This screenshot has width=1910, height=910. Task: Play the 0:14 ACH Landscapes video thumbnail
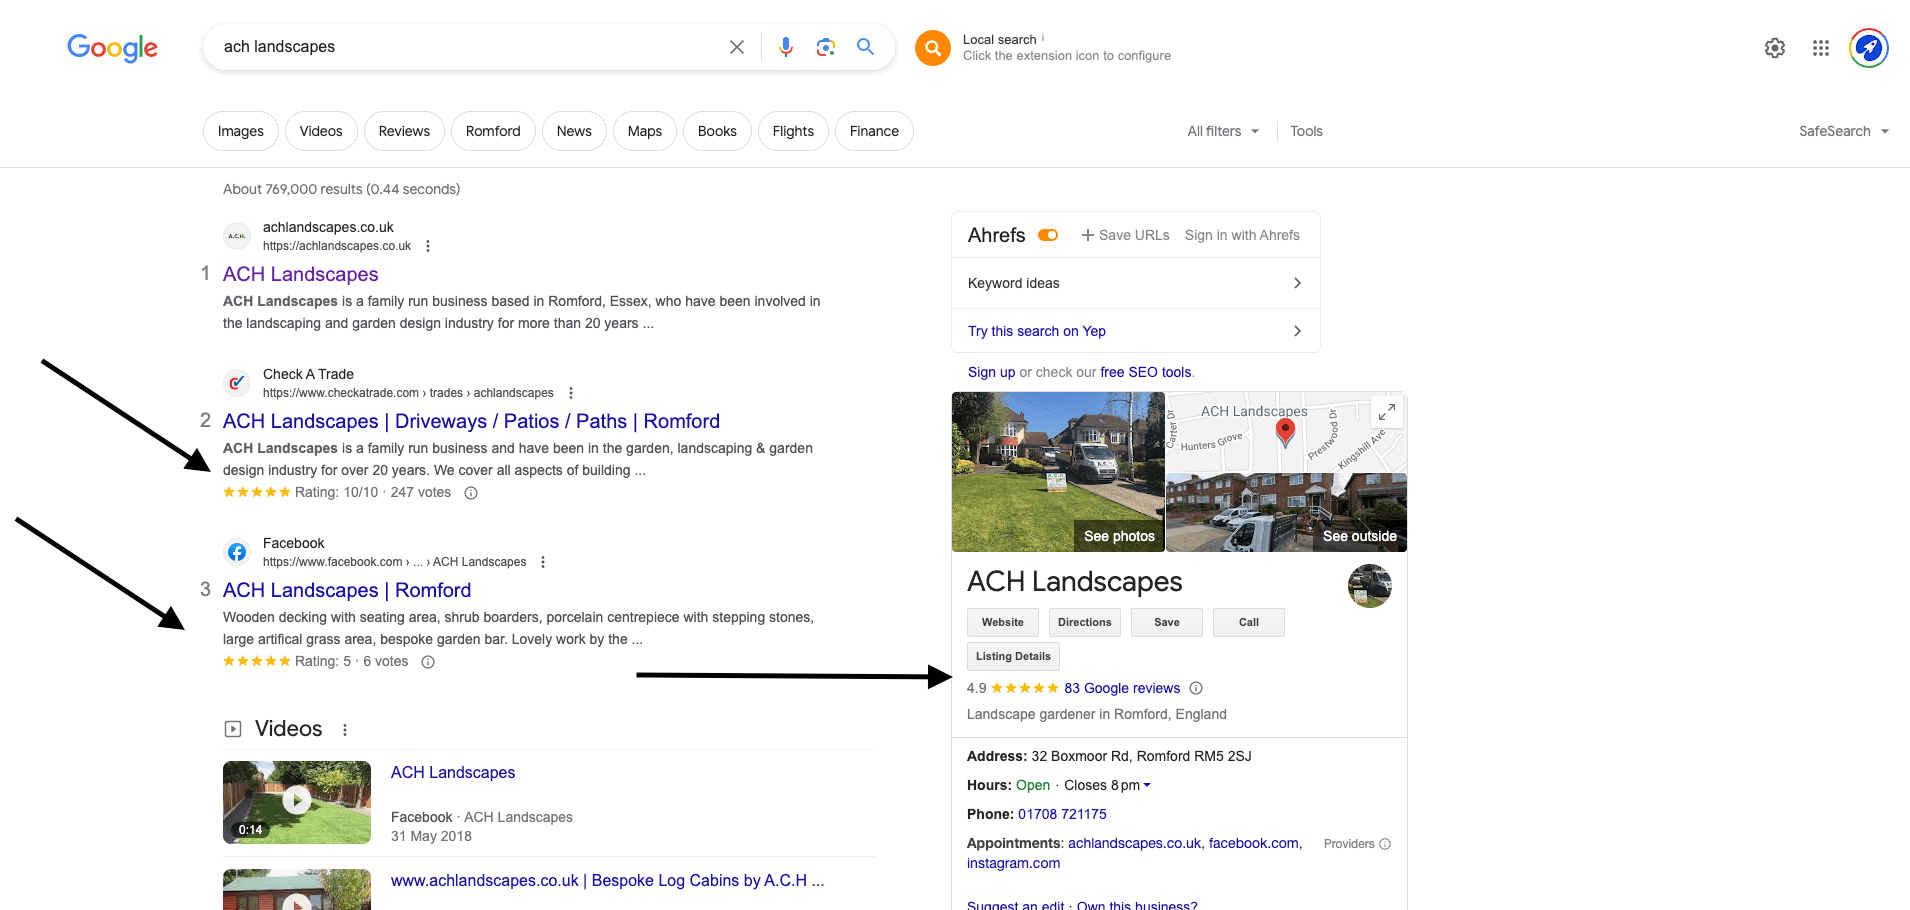tap(297, 802)
